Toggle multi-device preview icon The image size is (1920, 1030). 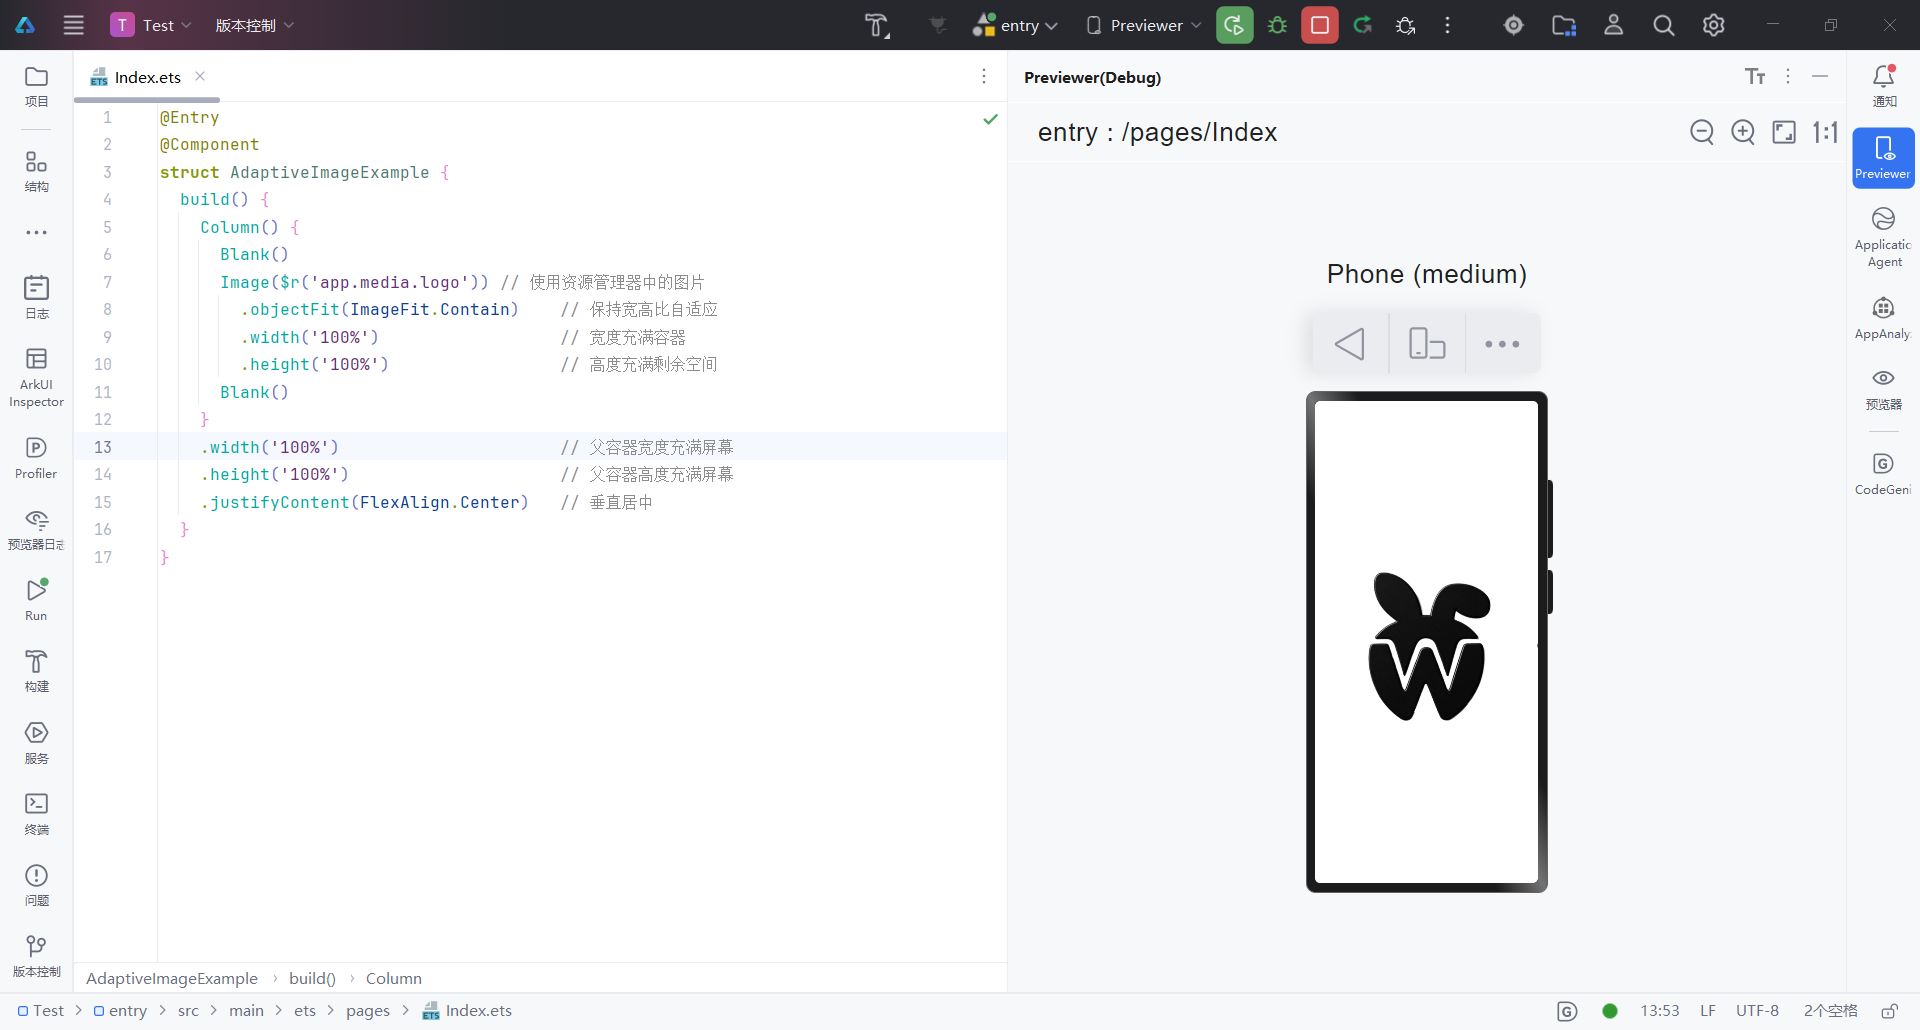point(1427,344)
